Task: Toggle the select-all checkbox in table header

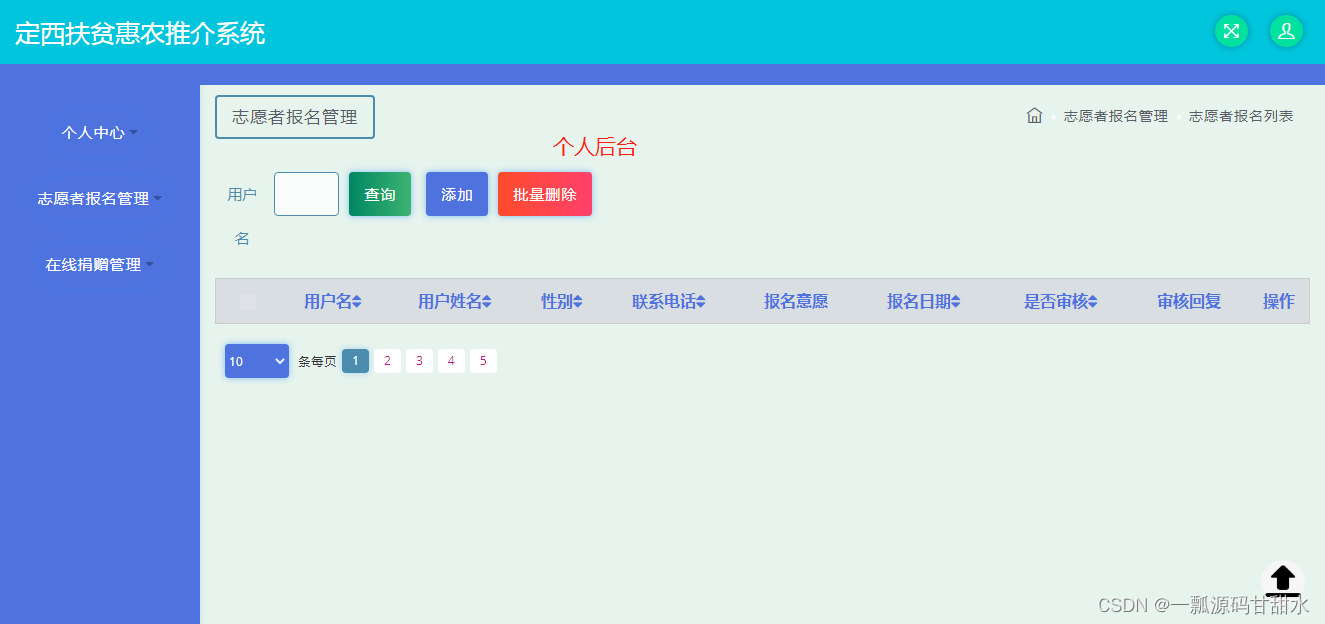Action: point(247,301)
